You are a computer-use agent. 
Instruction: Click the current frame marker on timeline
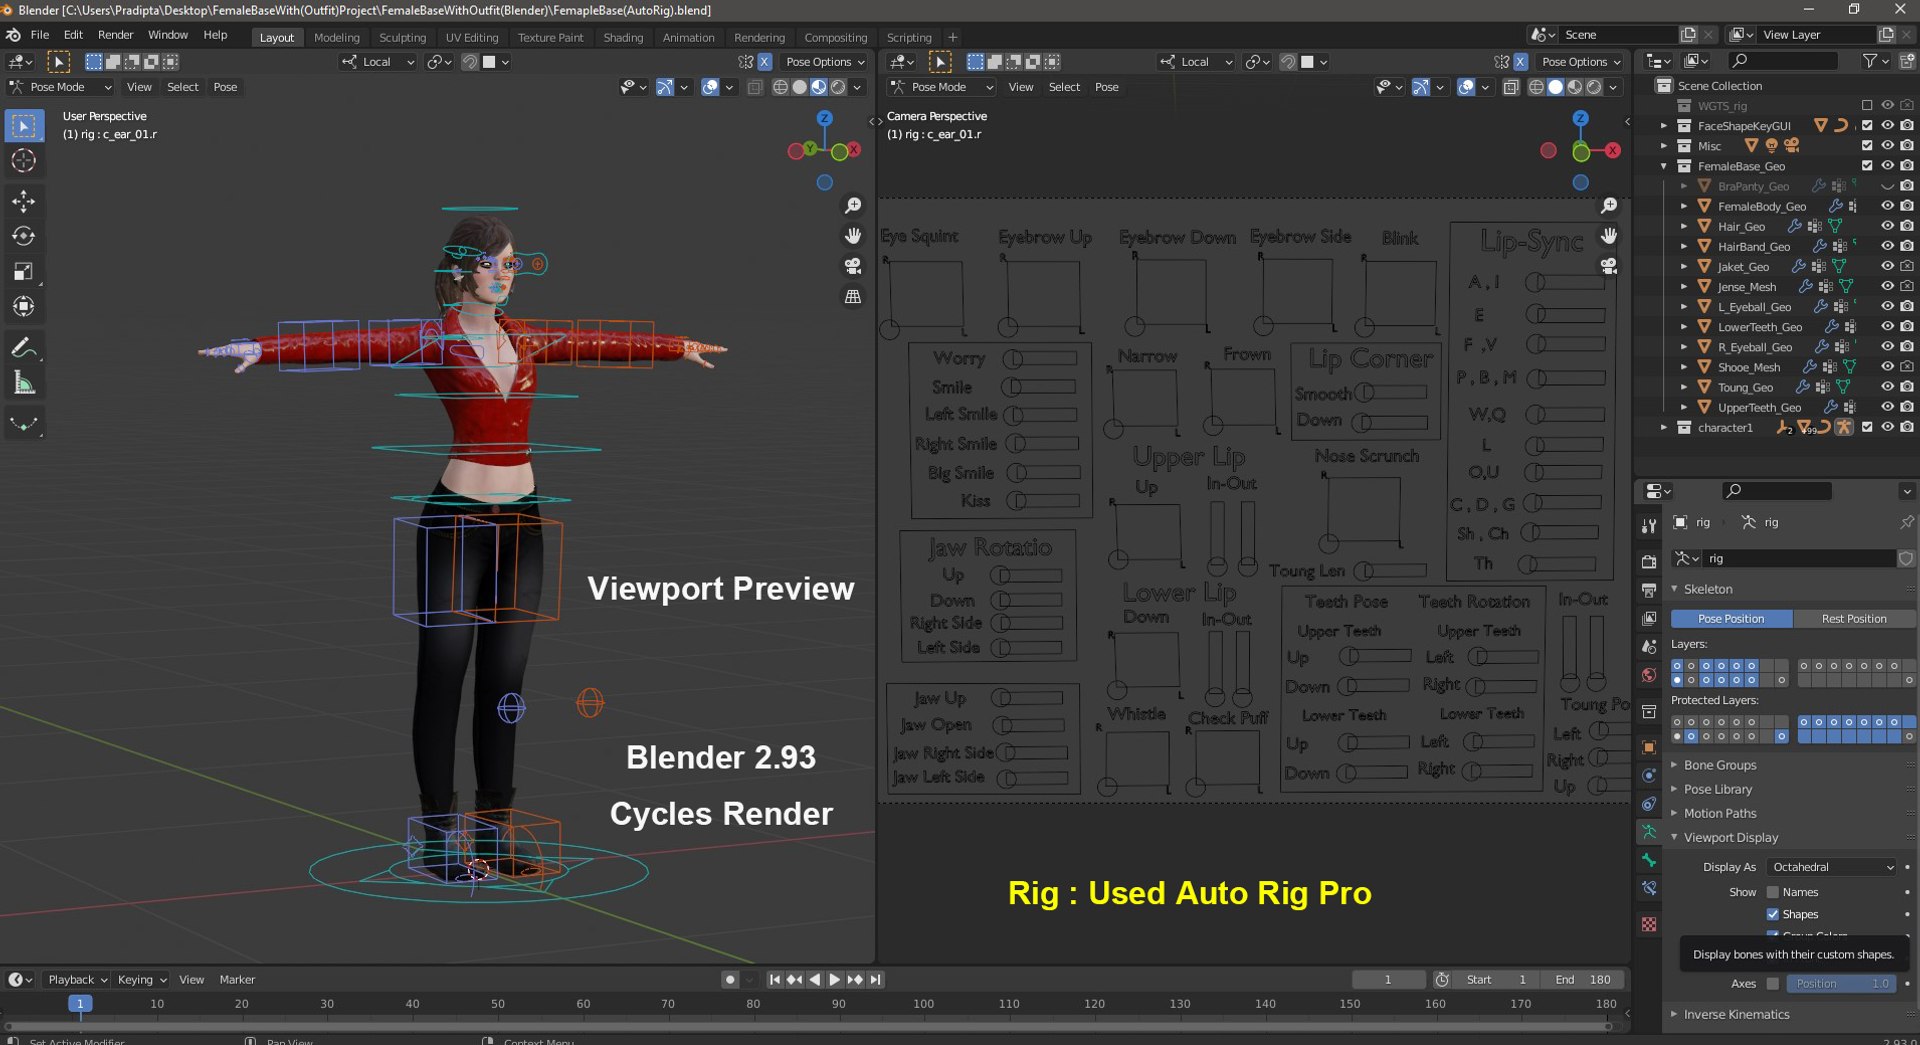point(80,1003)
